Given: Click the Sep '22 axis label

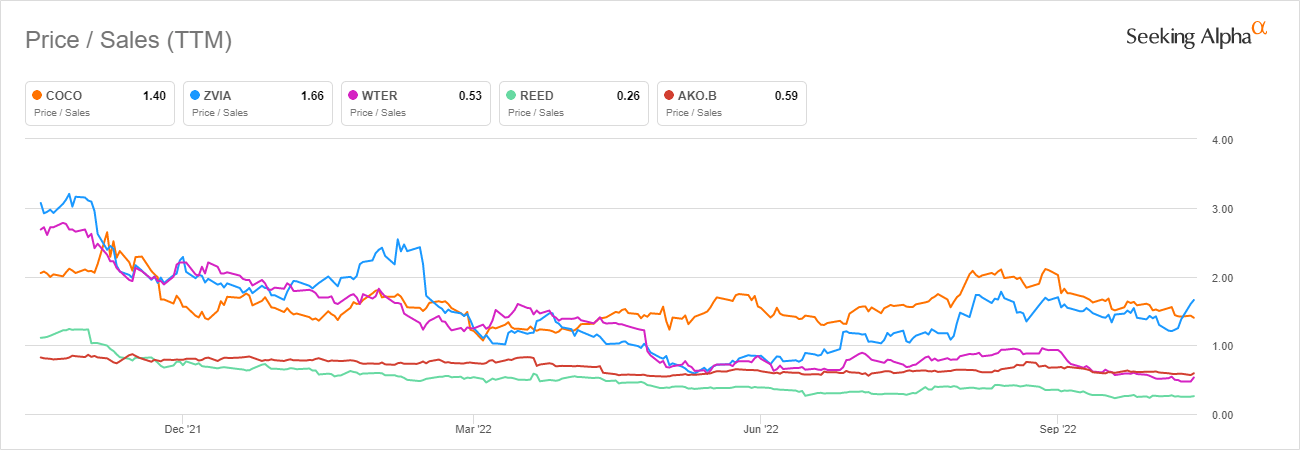Looking at the screenshot, I should 1057,430.
